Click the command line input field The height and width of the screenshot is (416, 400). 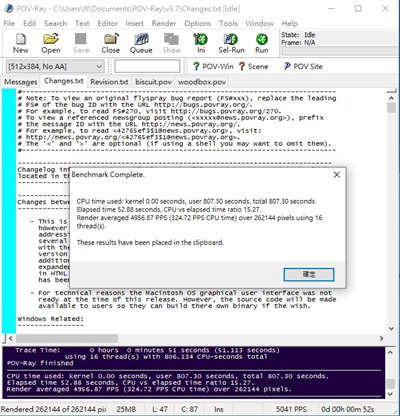pyautogui.click(x=147, y=66)
